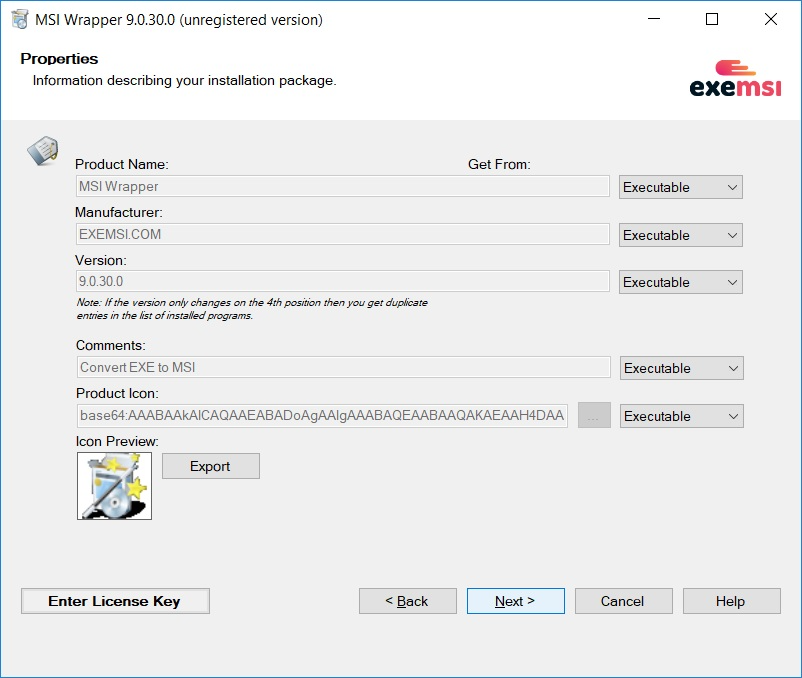802x678 pixels.
Task: Select the Version field showing 9.0.30.0
Action: (342, 281)
